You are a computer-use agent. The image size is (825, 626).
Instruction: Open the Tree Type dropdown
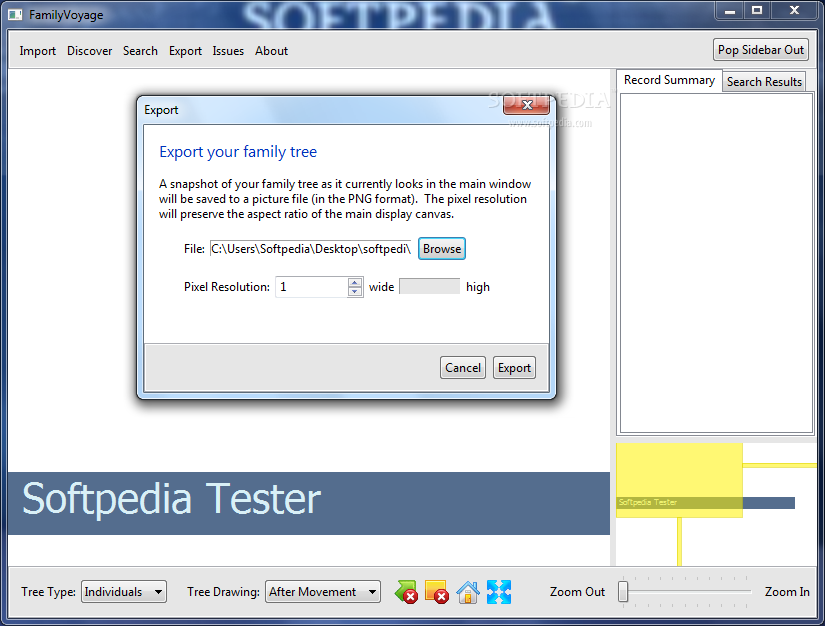click(124, 592)
